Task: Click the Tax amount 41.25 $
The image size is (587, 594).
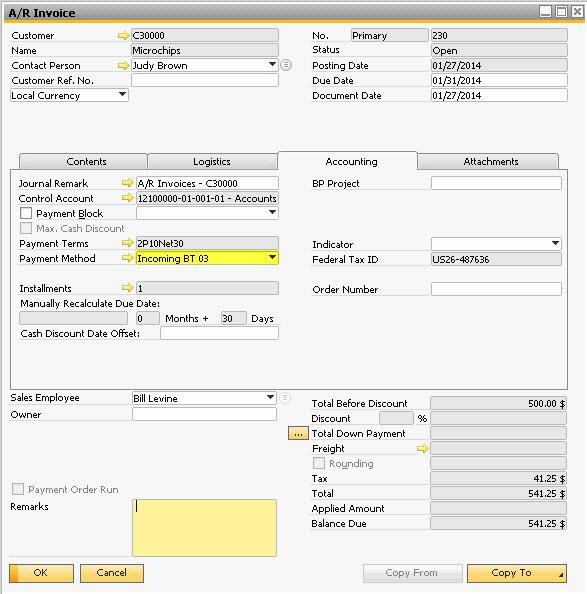Action: (x=498, y=478)
